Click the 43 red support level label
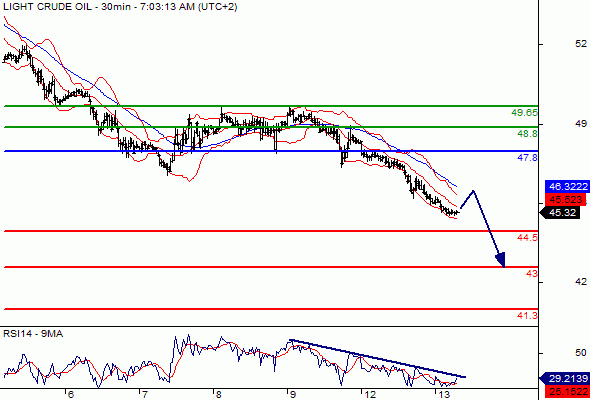Screen dimensions: 590x400 click(x=532, y=273)
